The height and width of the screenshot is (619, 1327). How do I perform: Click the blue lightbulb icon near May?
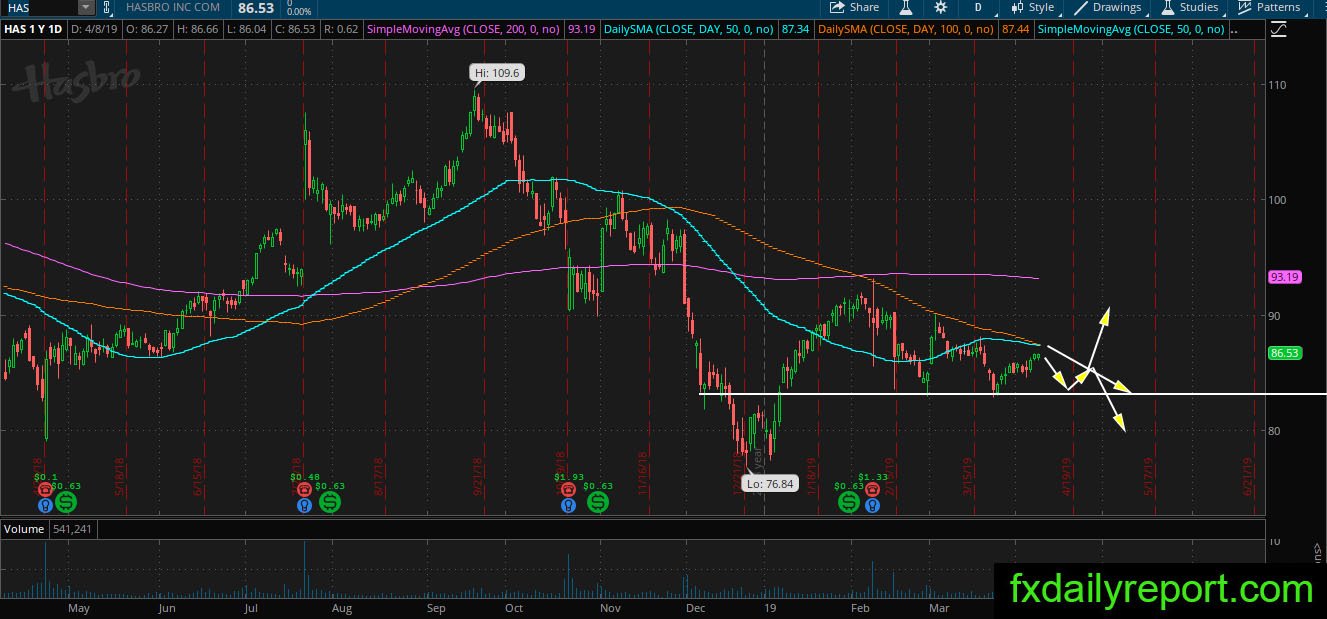pyautogui.click(x=45, y=505)
